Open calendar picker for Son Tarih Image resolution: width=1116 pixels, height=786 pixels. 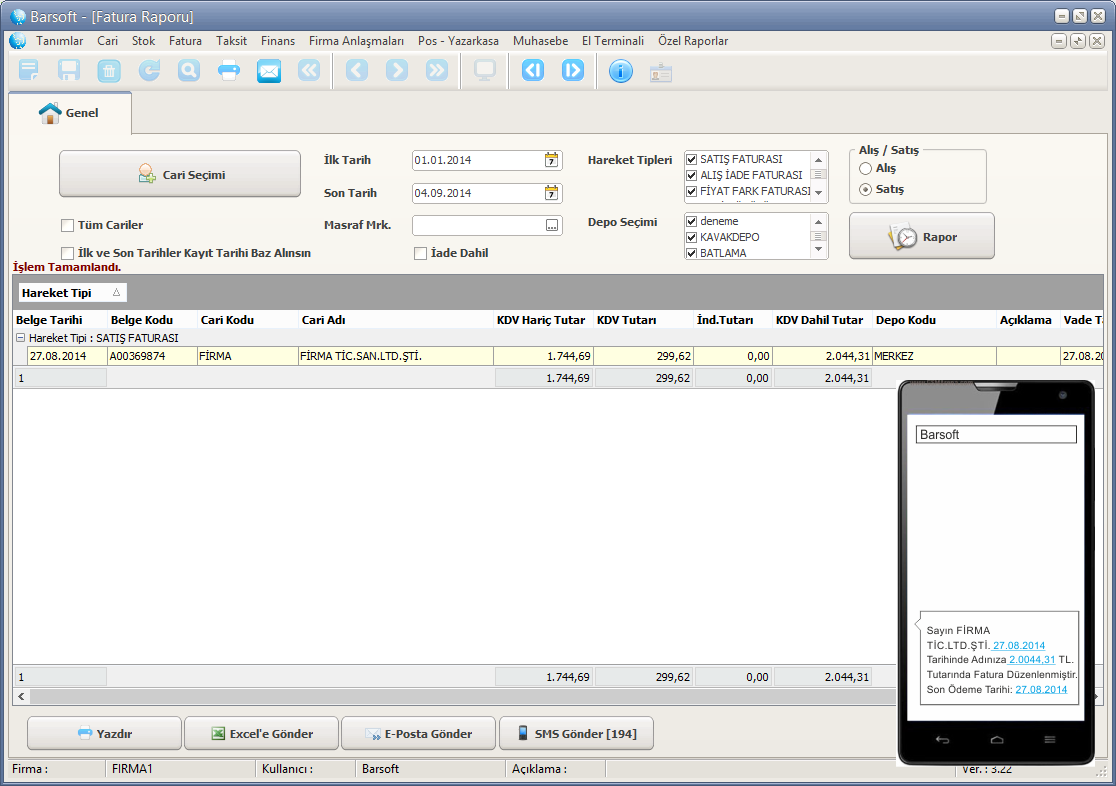pyautogui.click(x=551, y=193)
